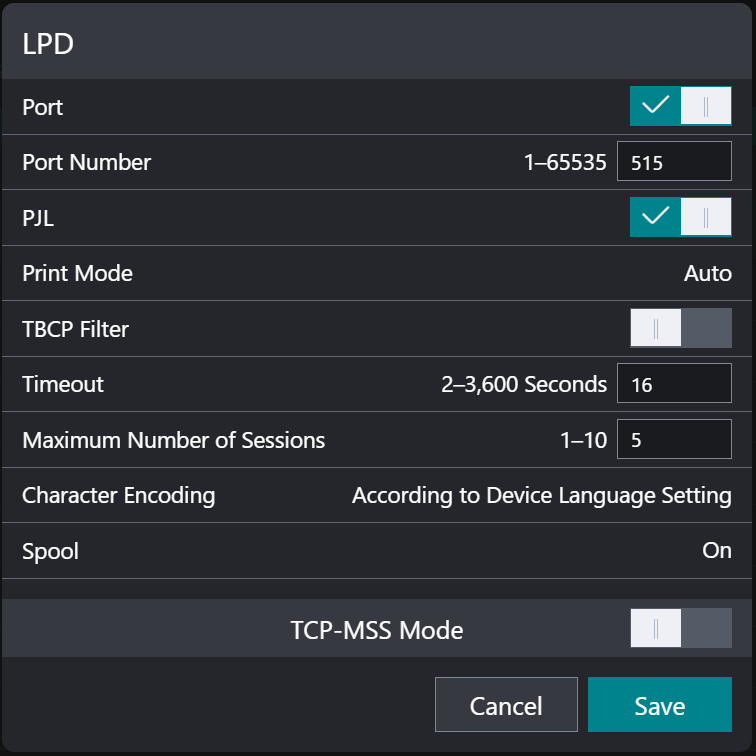Open the Print Mode Auto setting

pos(707,273)
